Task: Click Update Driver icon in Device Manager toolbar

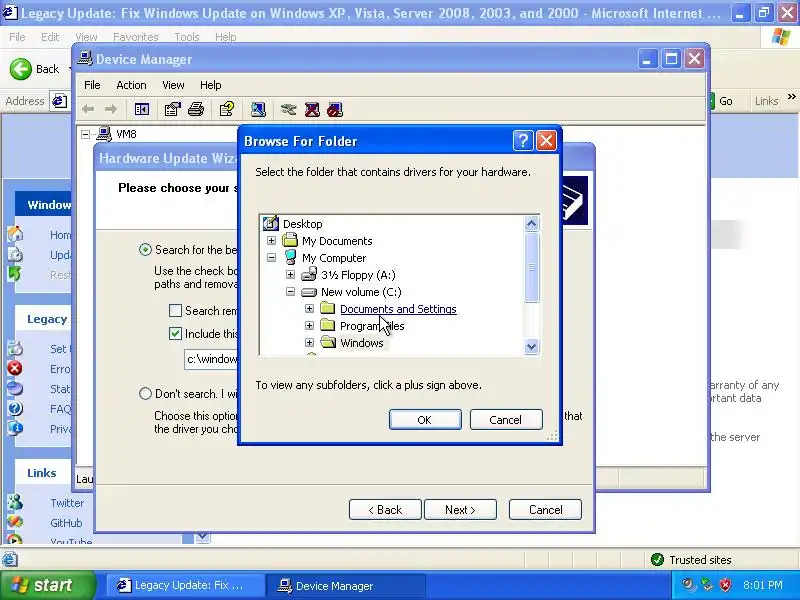Action: click(x=288, y=109)
